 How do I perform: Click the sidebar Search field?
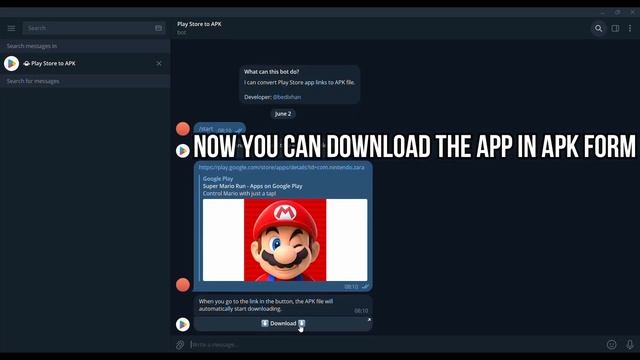tap(94, 28)
